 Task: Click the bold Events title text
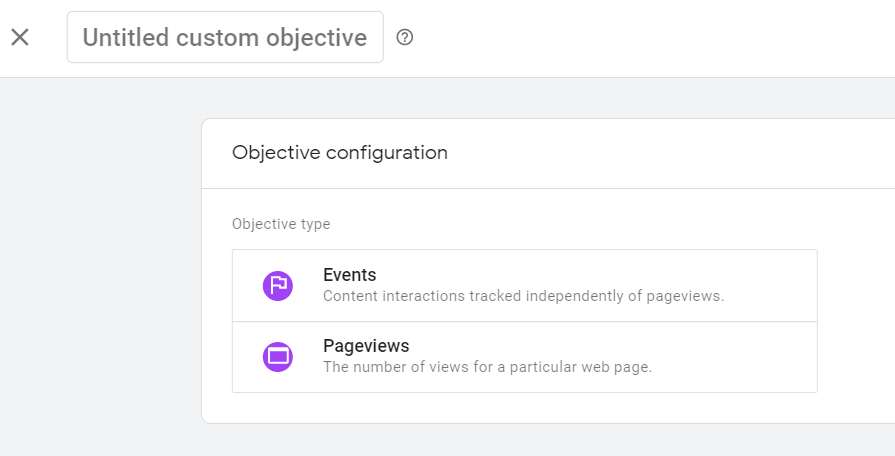click(x=349, y=275)
